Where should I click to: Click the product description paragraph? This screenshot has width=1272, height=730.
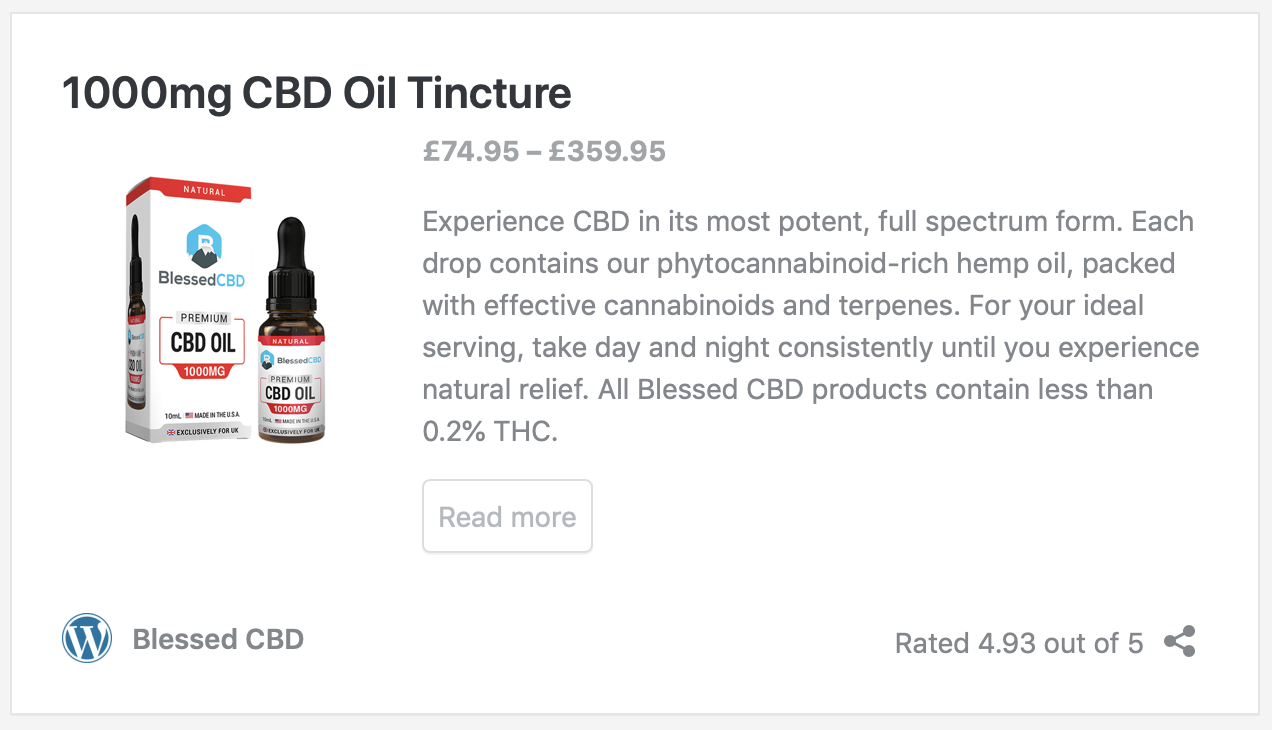click(x=811, y=326)
